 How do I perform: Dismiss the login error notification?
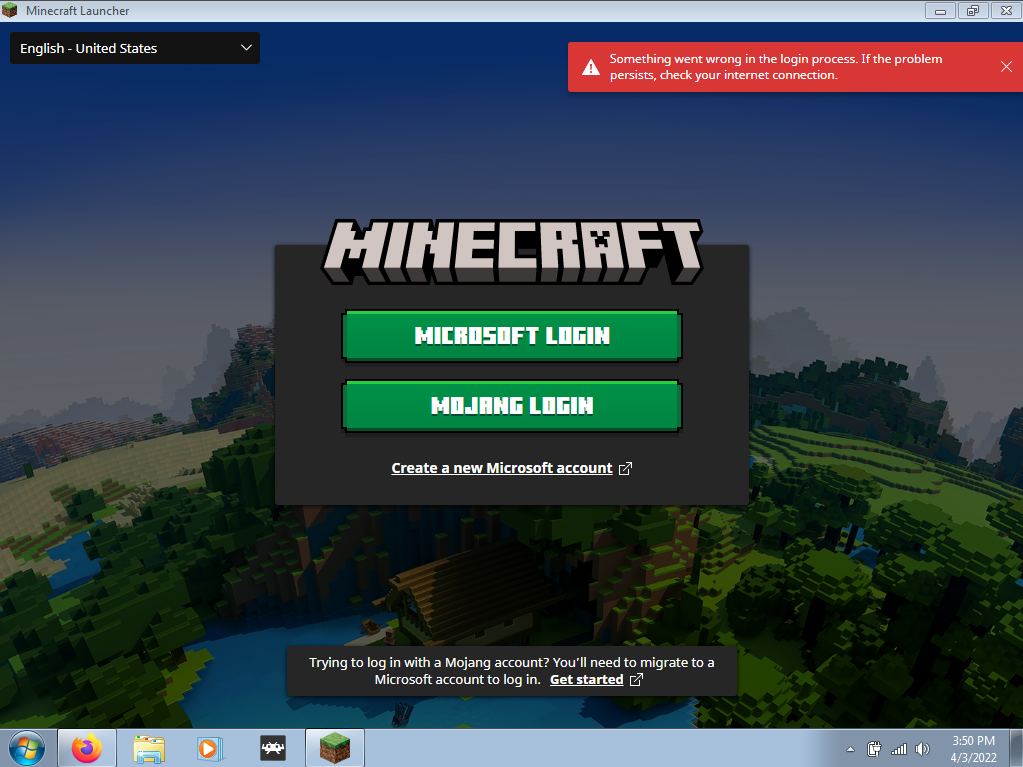1006,67
